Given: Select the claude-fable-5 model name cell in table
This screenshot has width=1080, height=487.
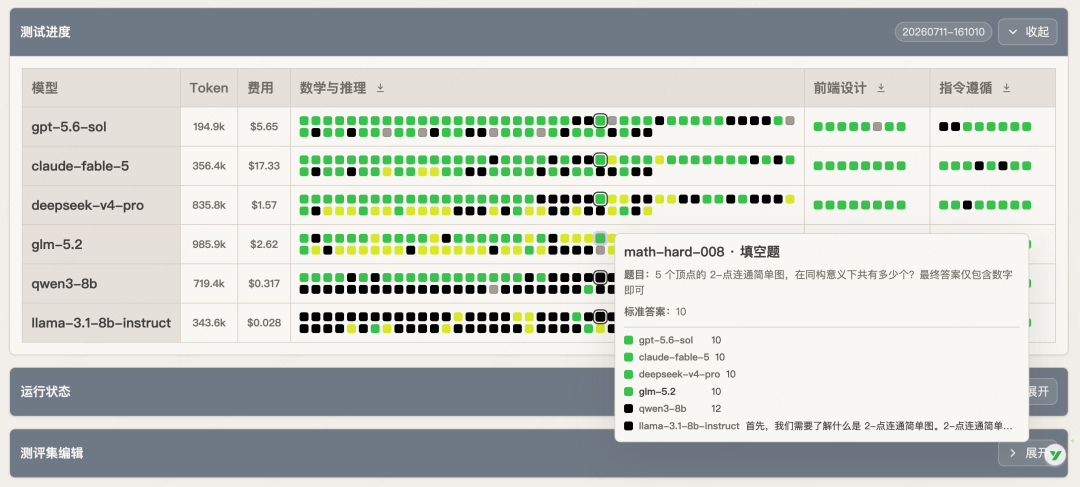Looking at the screenshot, I should [x=101, y=166].
